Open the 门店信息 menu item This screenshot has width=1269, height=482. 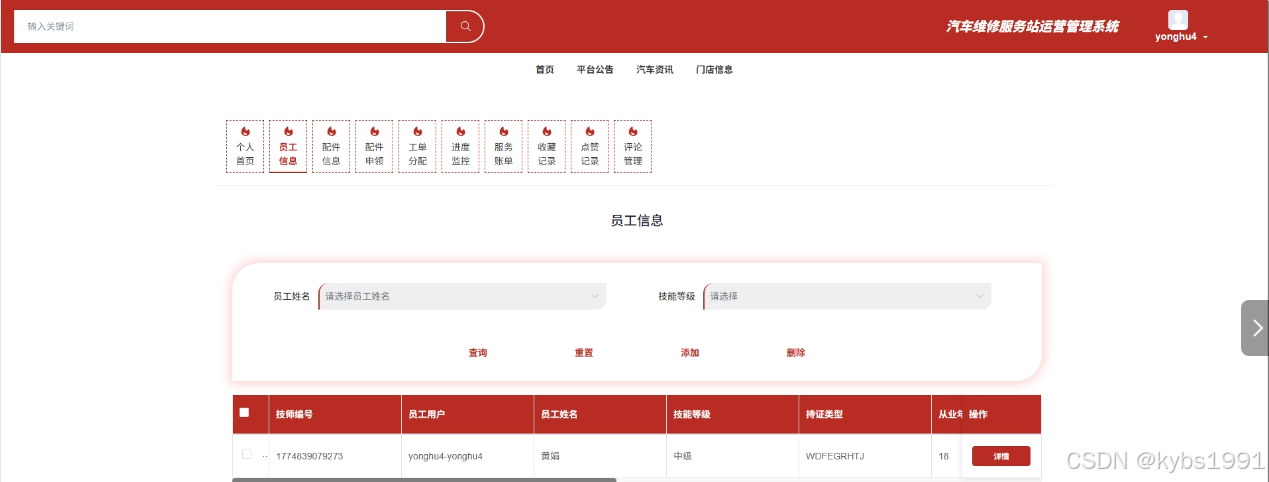[714, 70]
